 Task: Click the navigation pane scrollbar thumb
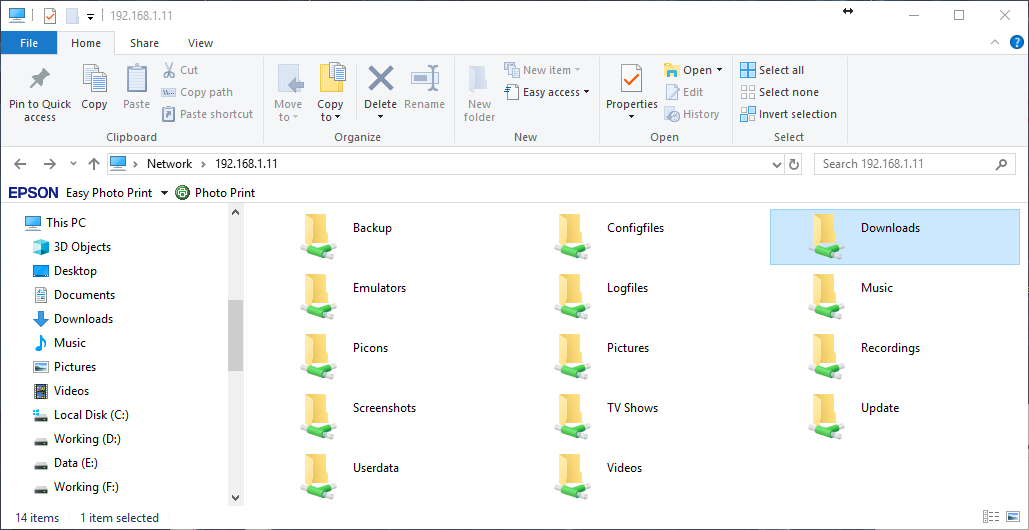pos(236,335)
